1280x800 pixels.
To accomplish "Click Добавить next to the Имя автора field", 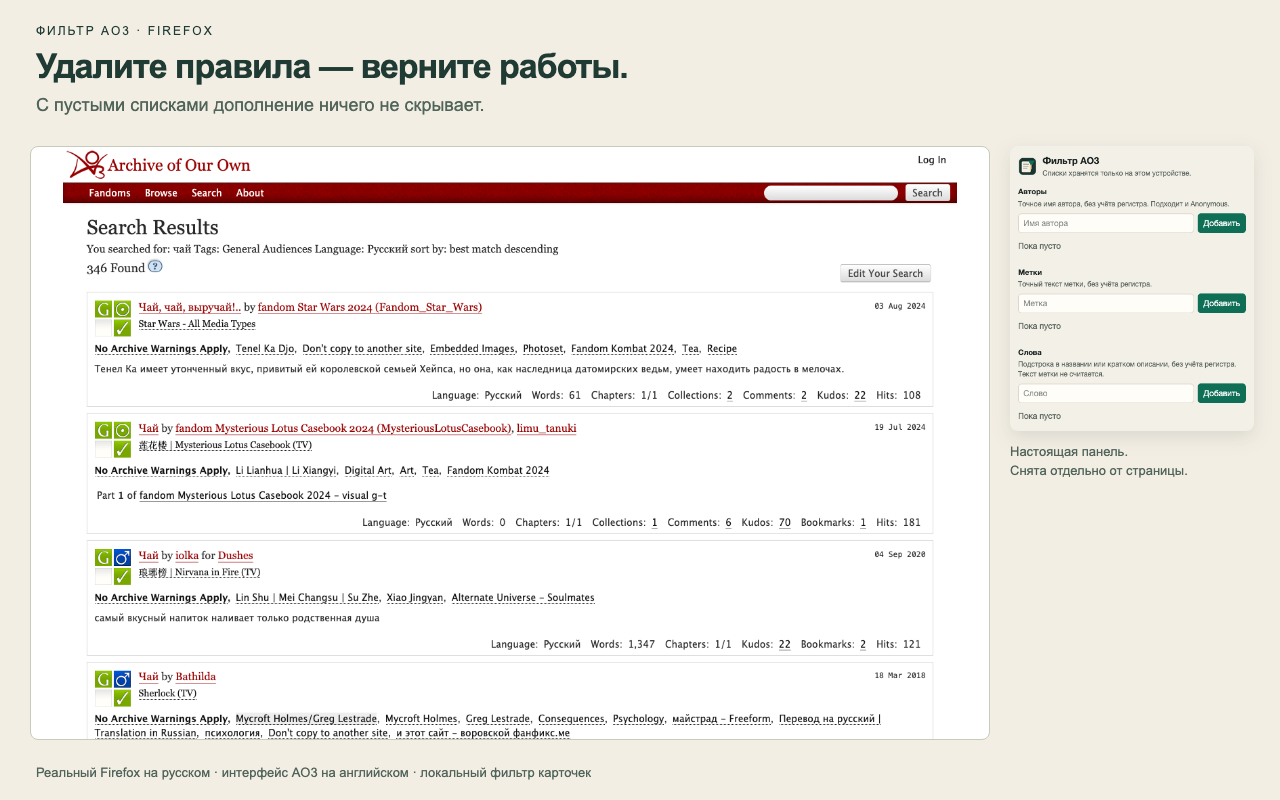I will pyautogui.click(x=1222, y=223).
